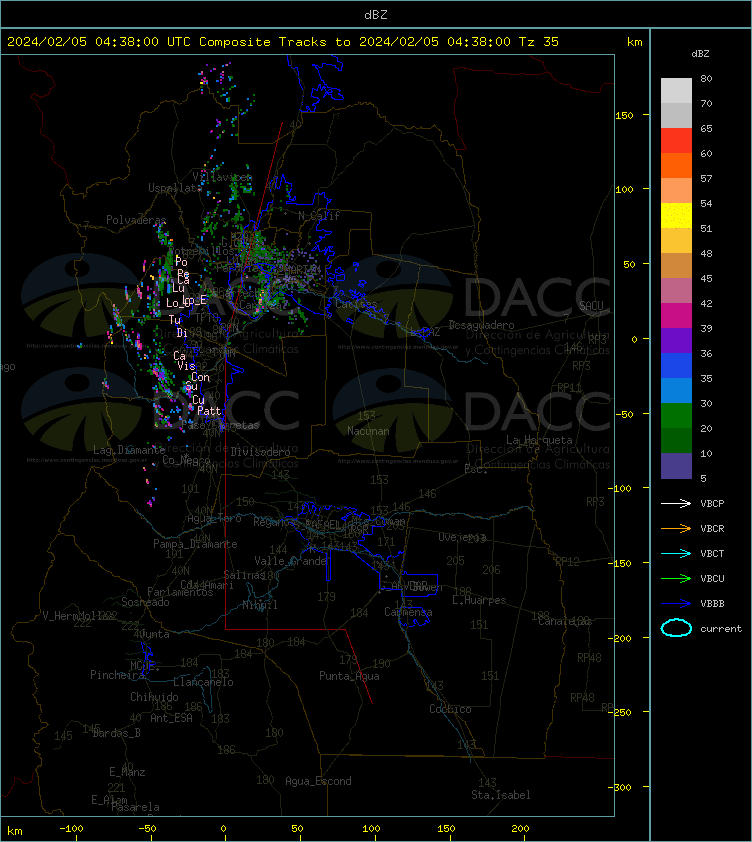Click the white VBCP arrow icon
The width and height of the screenshot is (752, 842).
676,503
